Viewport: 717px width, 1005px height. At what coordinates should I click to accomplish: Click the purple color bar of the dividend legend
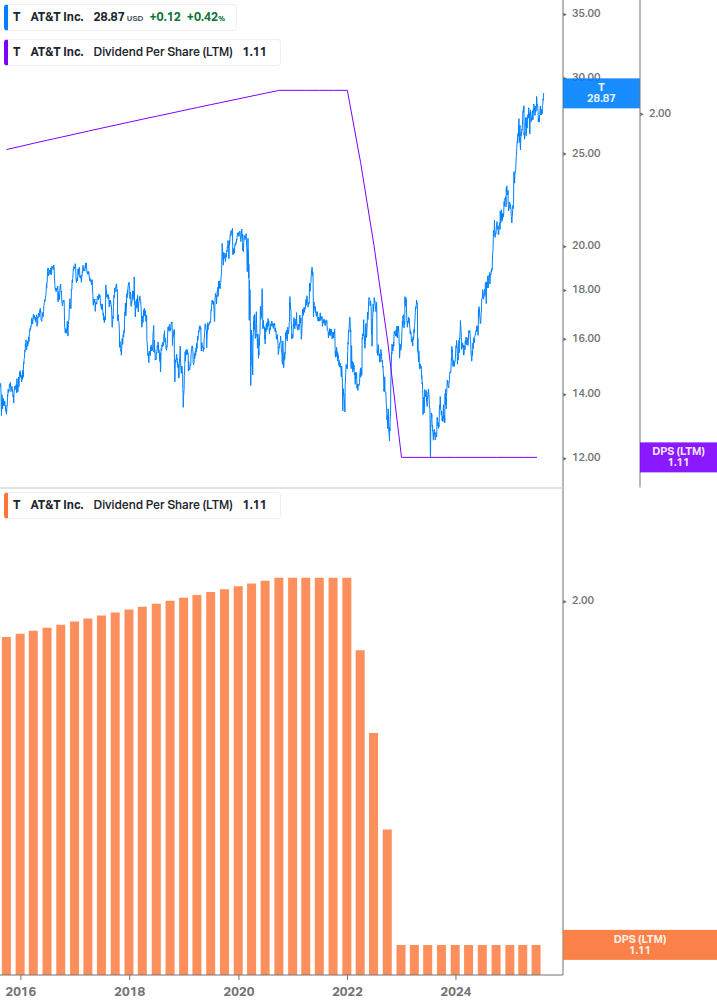[x=6, y=53]
